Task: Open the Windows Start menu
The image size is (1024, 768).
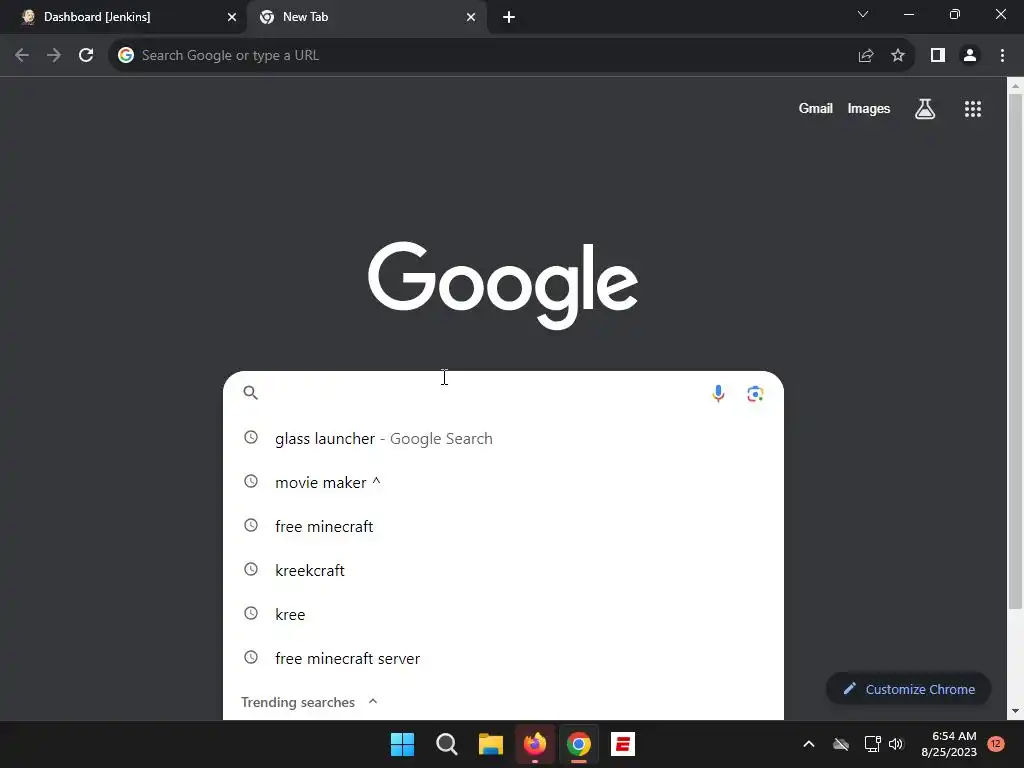Action: coord(402,744)
